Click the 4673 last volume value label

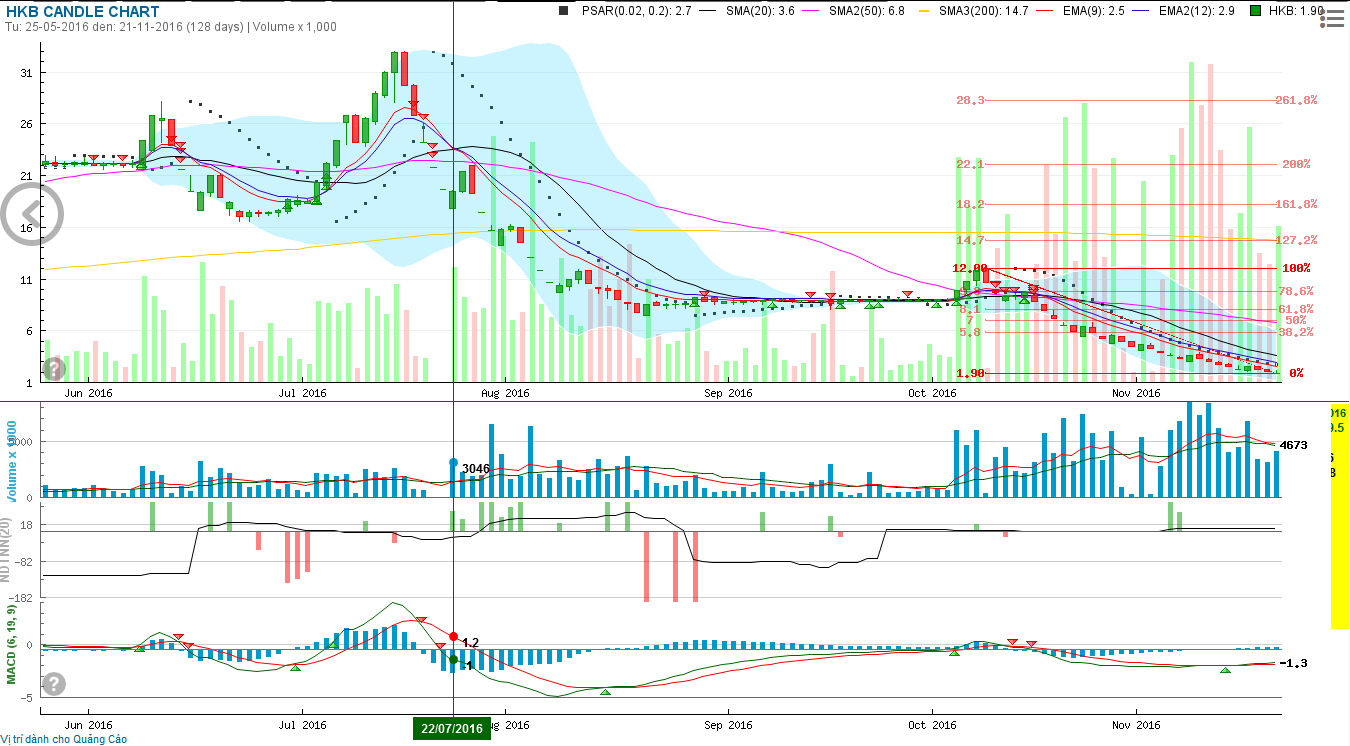[x=1294, y=445]
